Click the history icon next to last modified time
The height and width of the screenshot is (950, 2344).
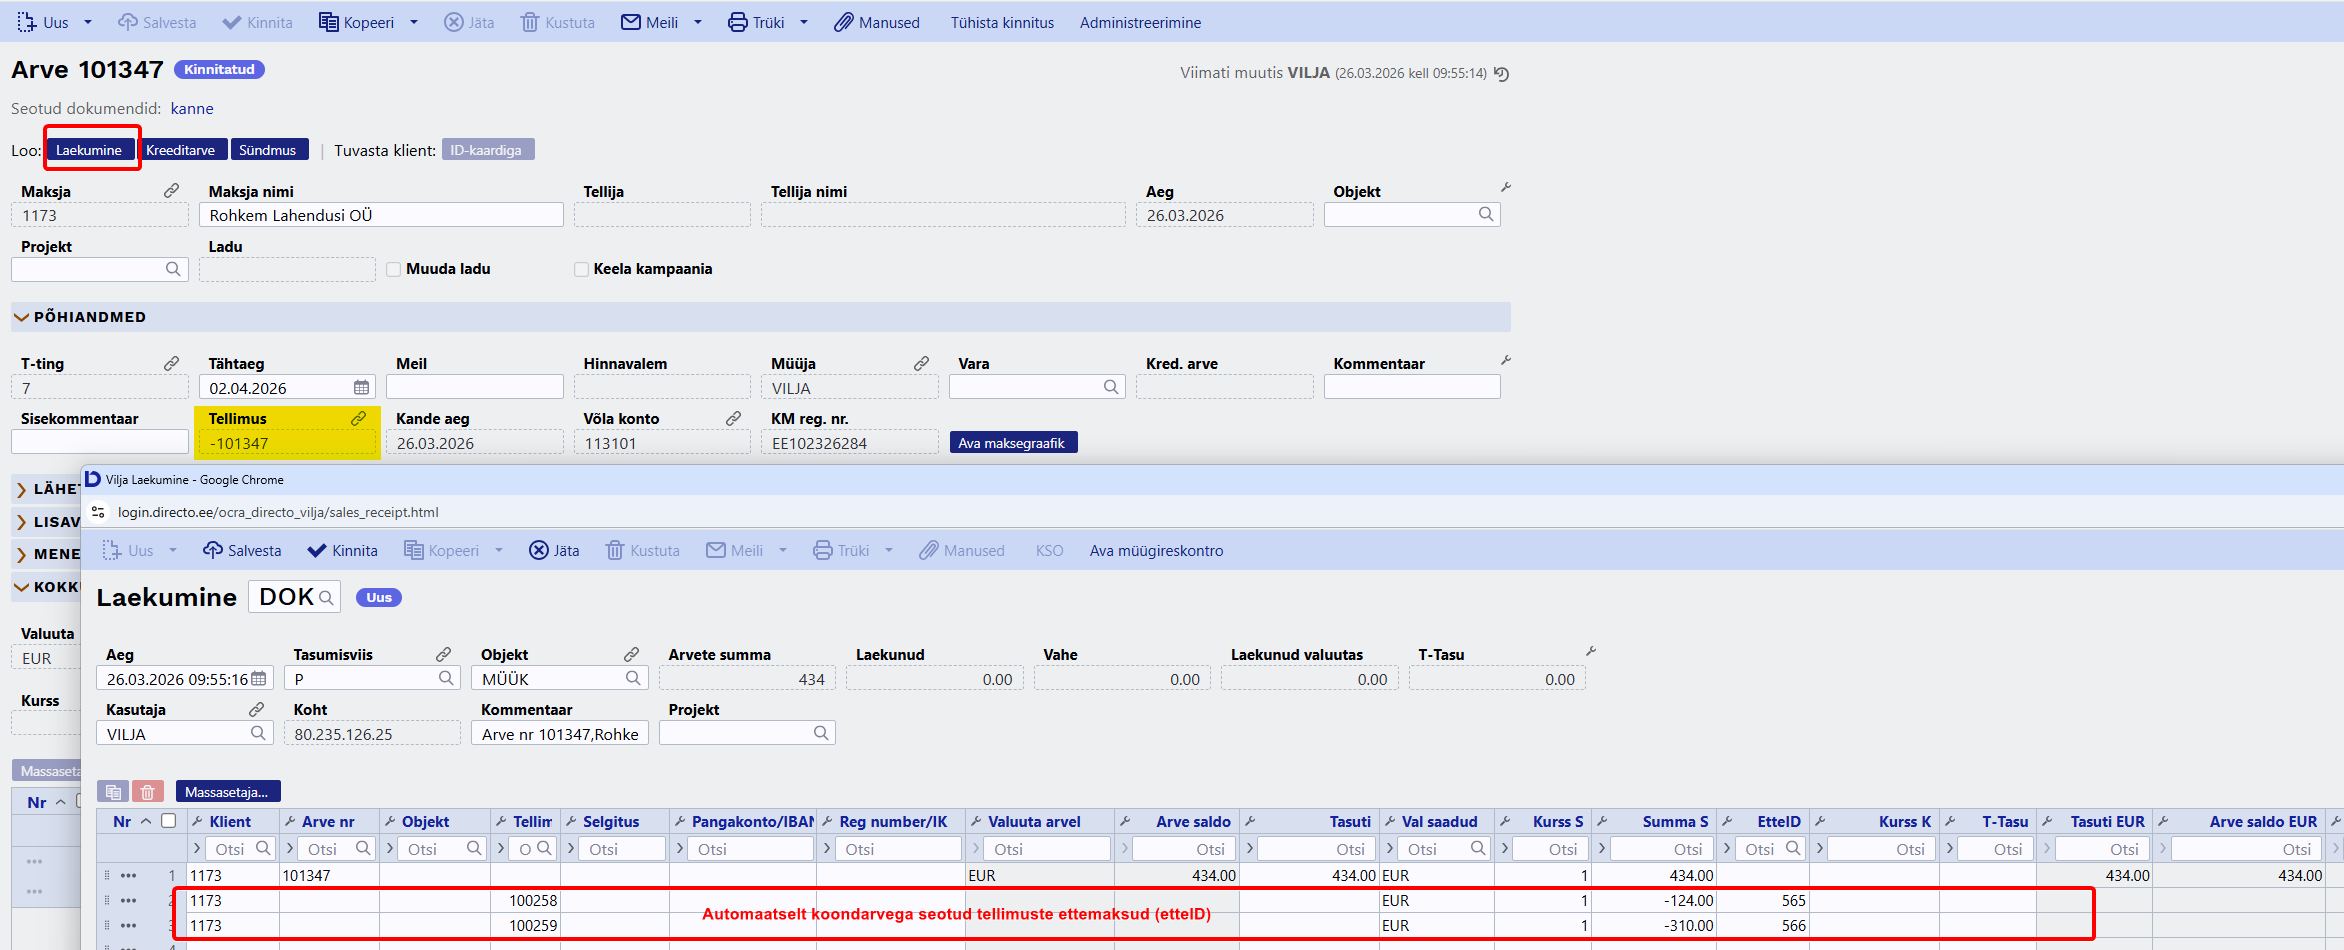tap(1501, 74)
